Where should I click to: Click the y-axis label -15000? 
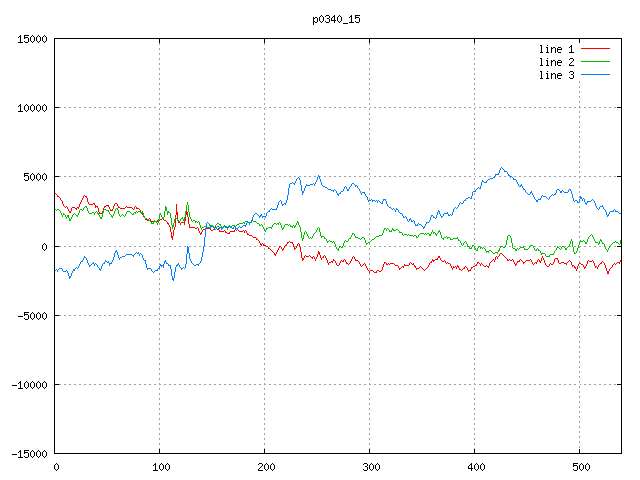[x=29, y=454]
